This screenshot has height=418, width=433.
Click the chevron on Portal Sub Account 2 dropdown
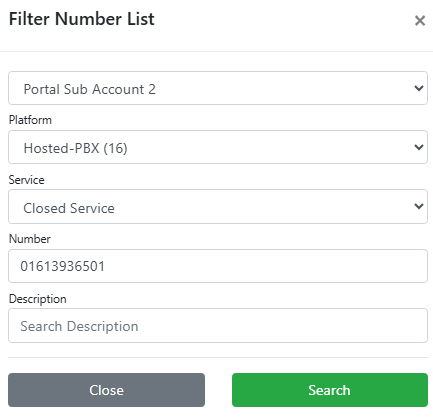point(419,88)
